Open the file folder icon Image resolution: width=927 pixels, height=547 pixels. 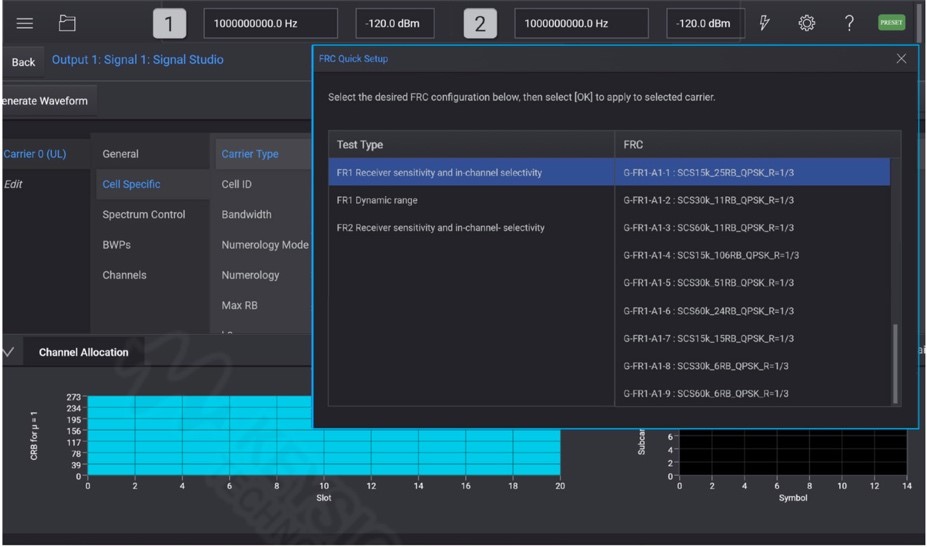tap(67, 23)
